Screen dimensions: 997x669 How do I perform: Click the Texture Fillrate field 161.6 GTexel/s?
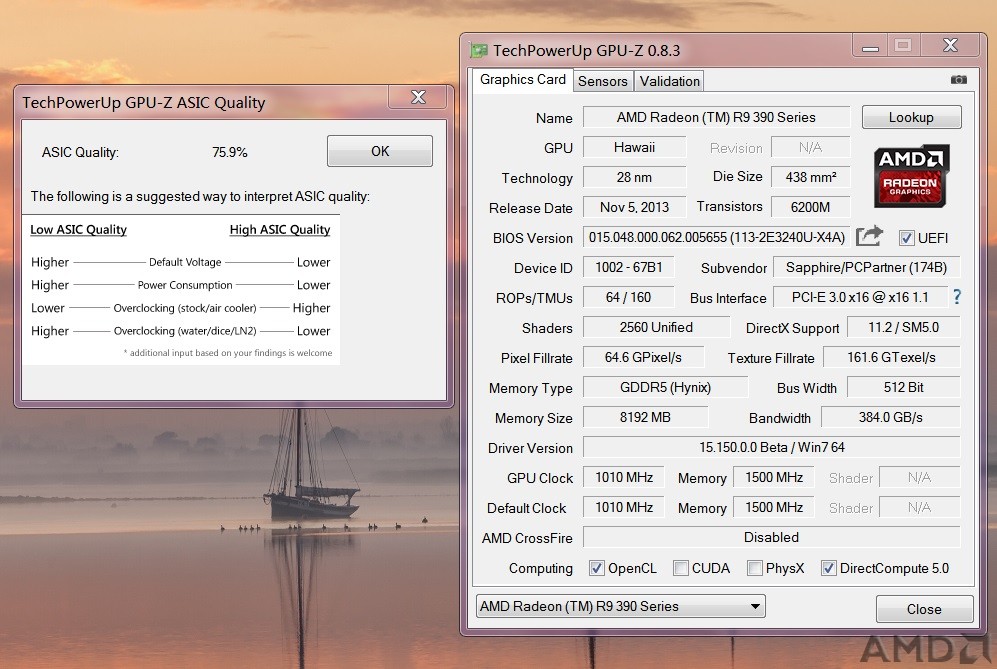(x=891, y=357)
